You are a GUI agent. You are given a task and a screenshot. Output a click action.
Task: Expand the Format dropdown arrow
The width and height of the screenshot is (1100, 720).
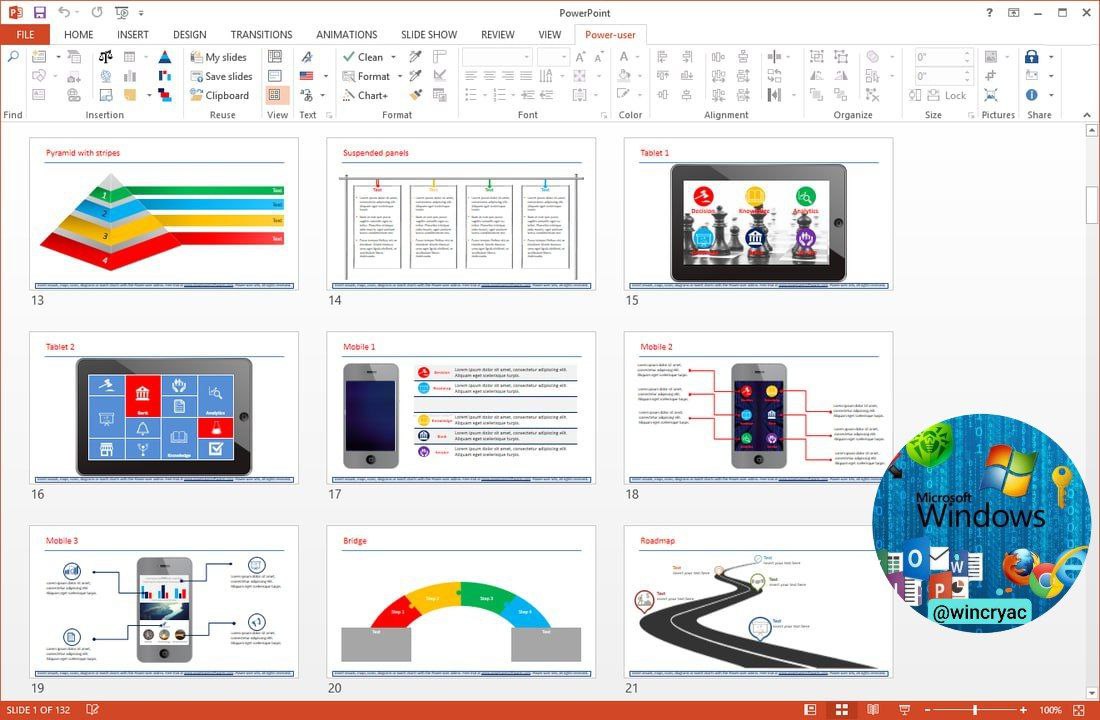pyautogui.click(x=400, y=76)
